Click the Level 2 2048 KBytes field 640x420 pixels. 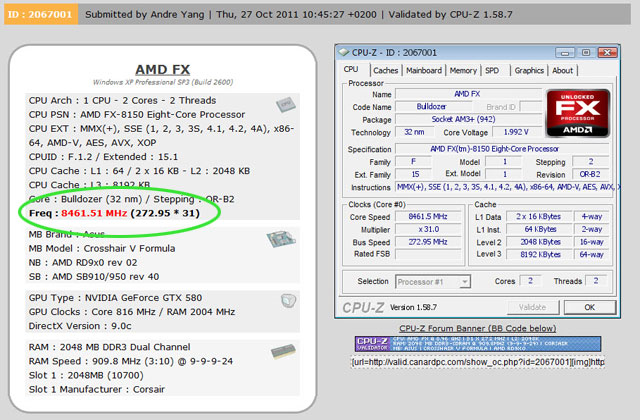click(540, 242)
